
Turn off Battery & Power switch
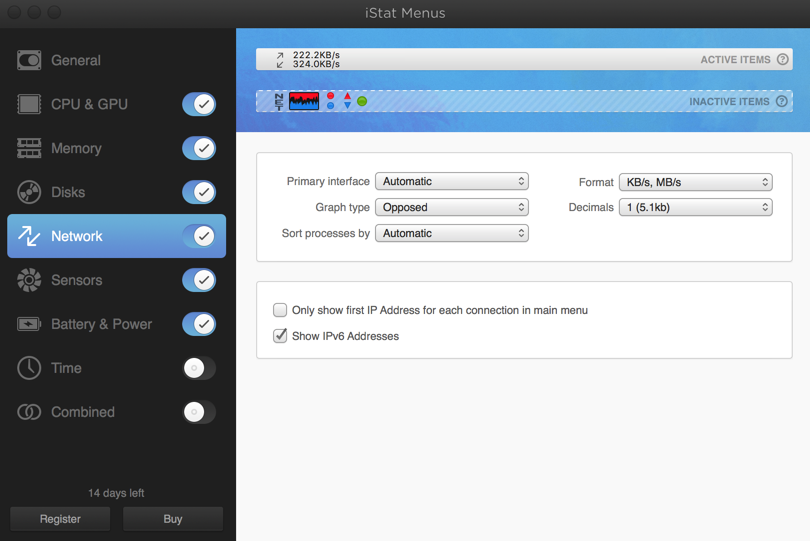199,324
